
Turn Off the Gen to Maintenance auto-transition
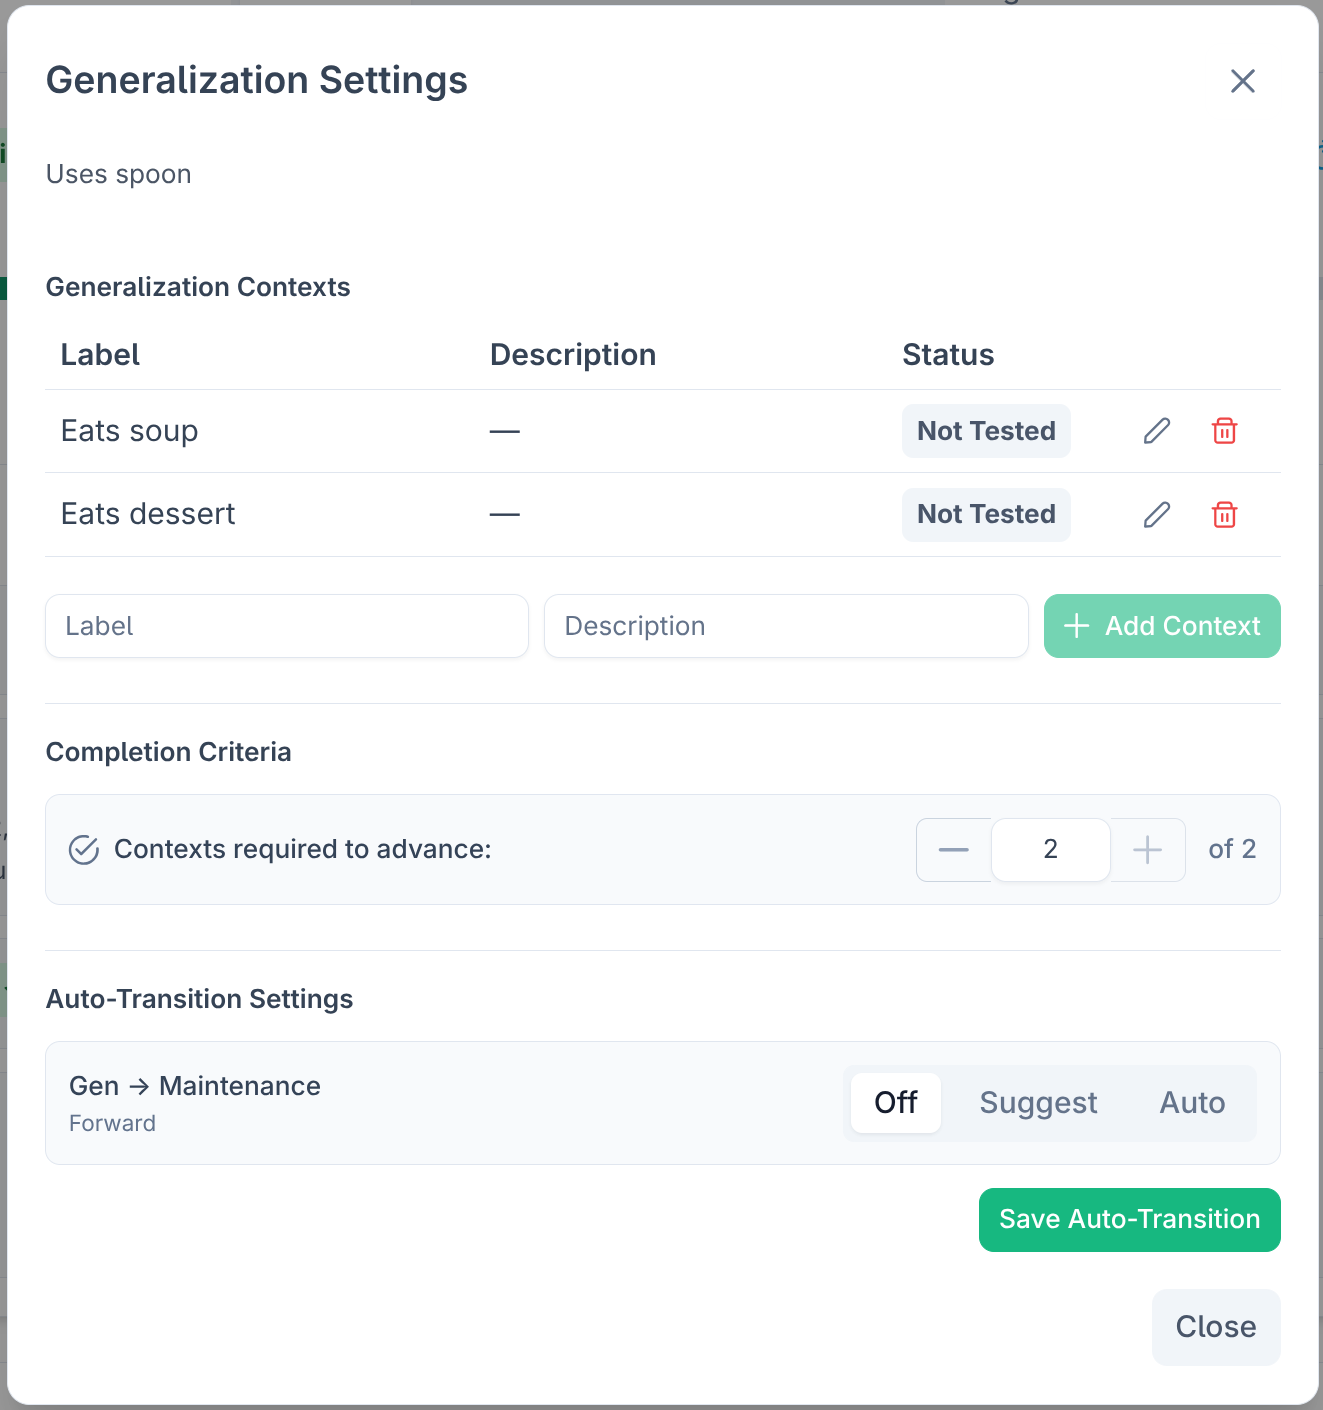tap(895, 1102)
